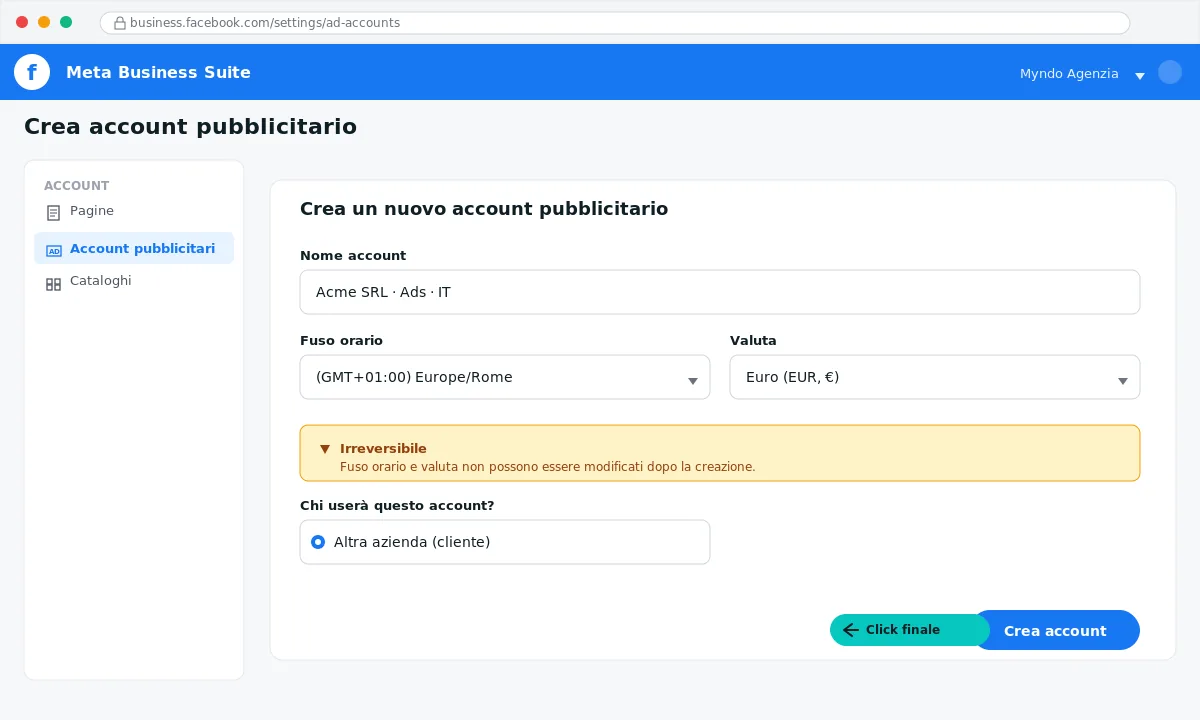Click the red close window button

coord(22,22)
